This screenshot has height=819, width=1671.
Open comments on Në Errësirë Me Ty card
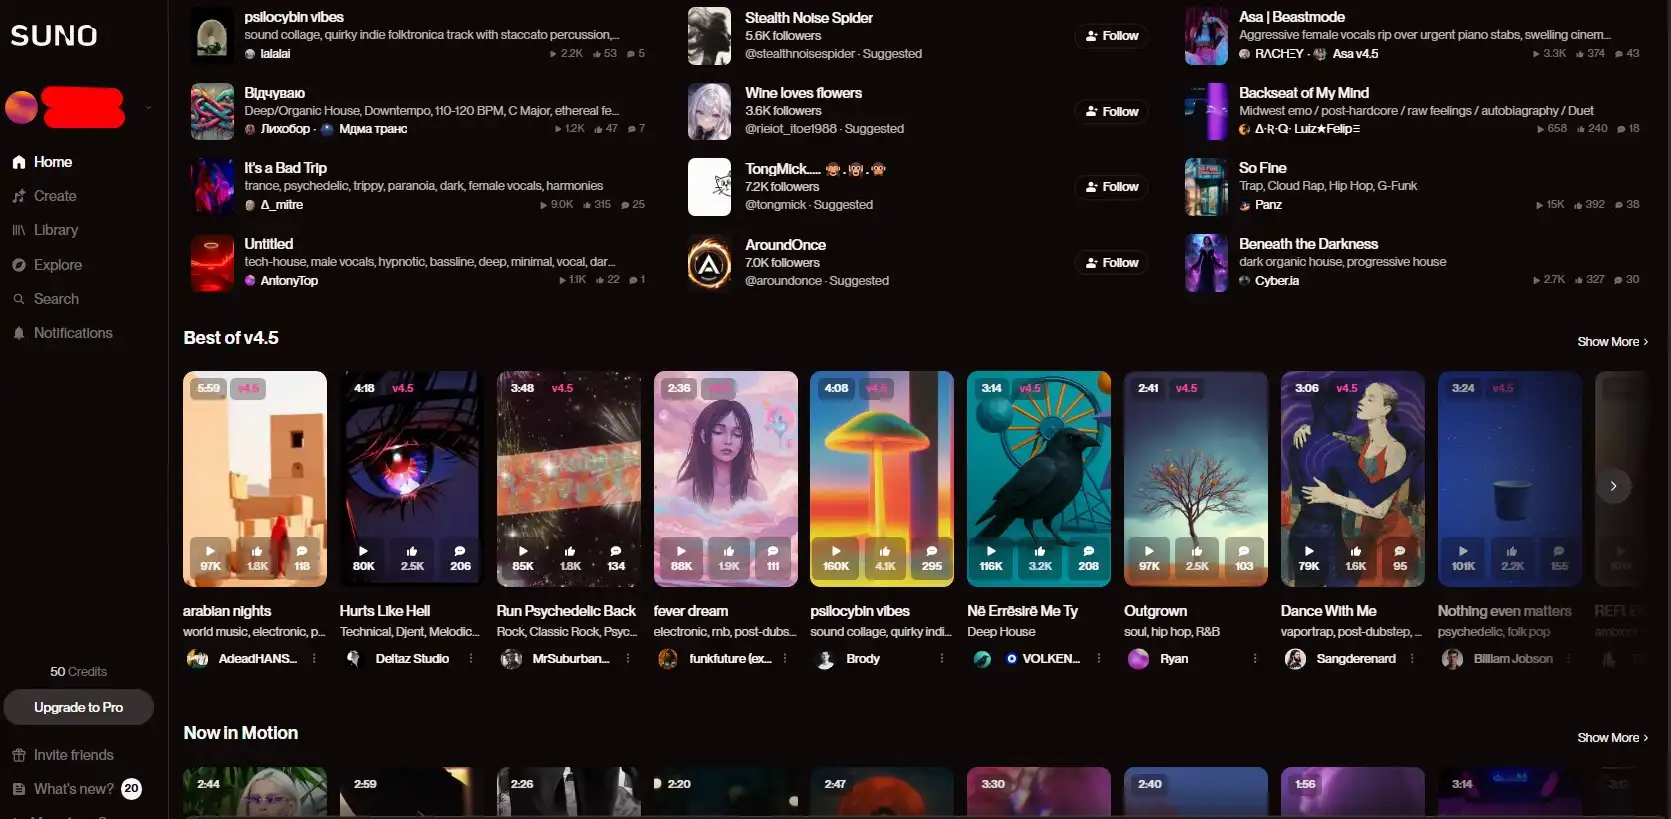tap(1088, 558)
